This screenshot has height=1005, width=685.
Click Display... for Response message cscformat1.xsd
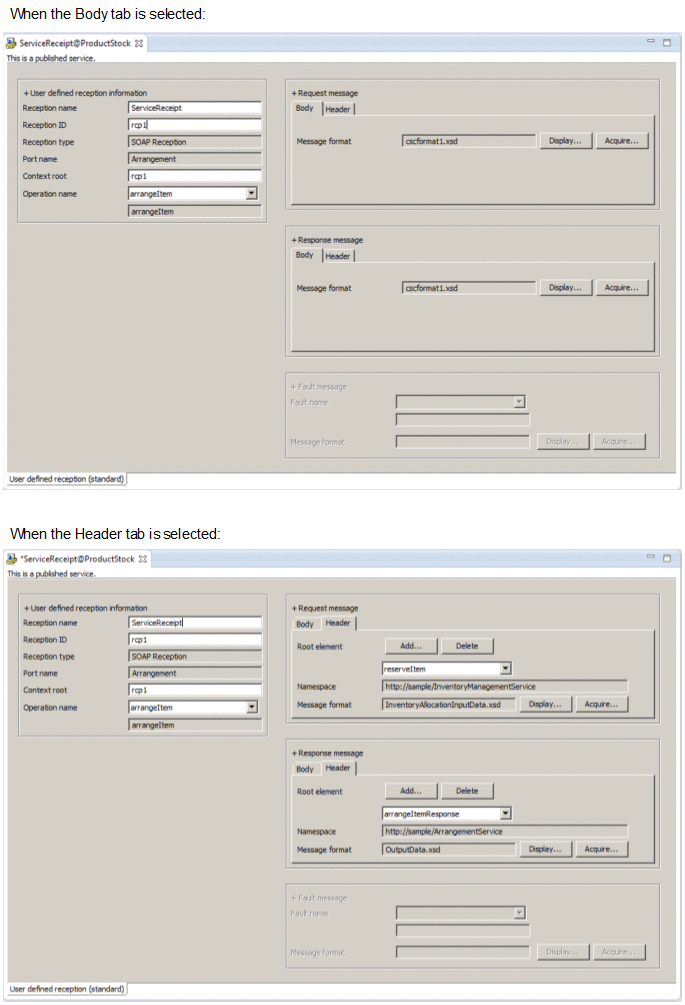tap(565, 287)
